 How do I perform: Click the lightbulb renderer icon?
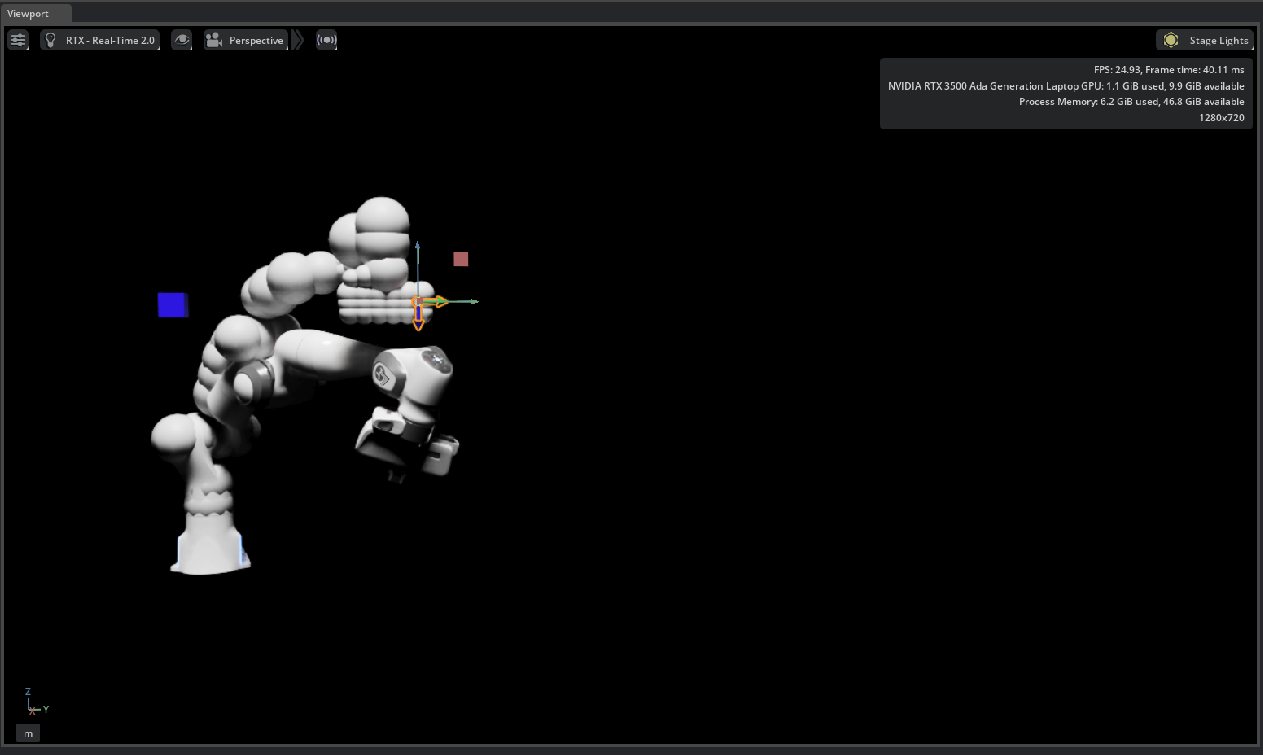pos(51,40)
